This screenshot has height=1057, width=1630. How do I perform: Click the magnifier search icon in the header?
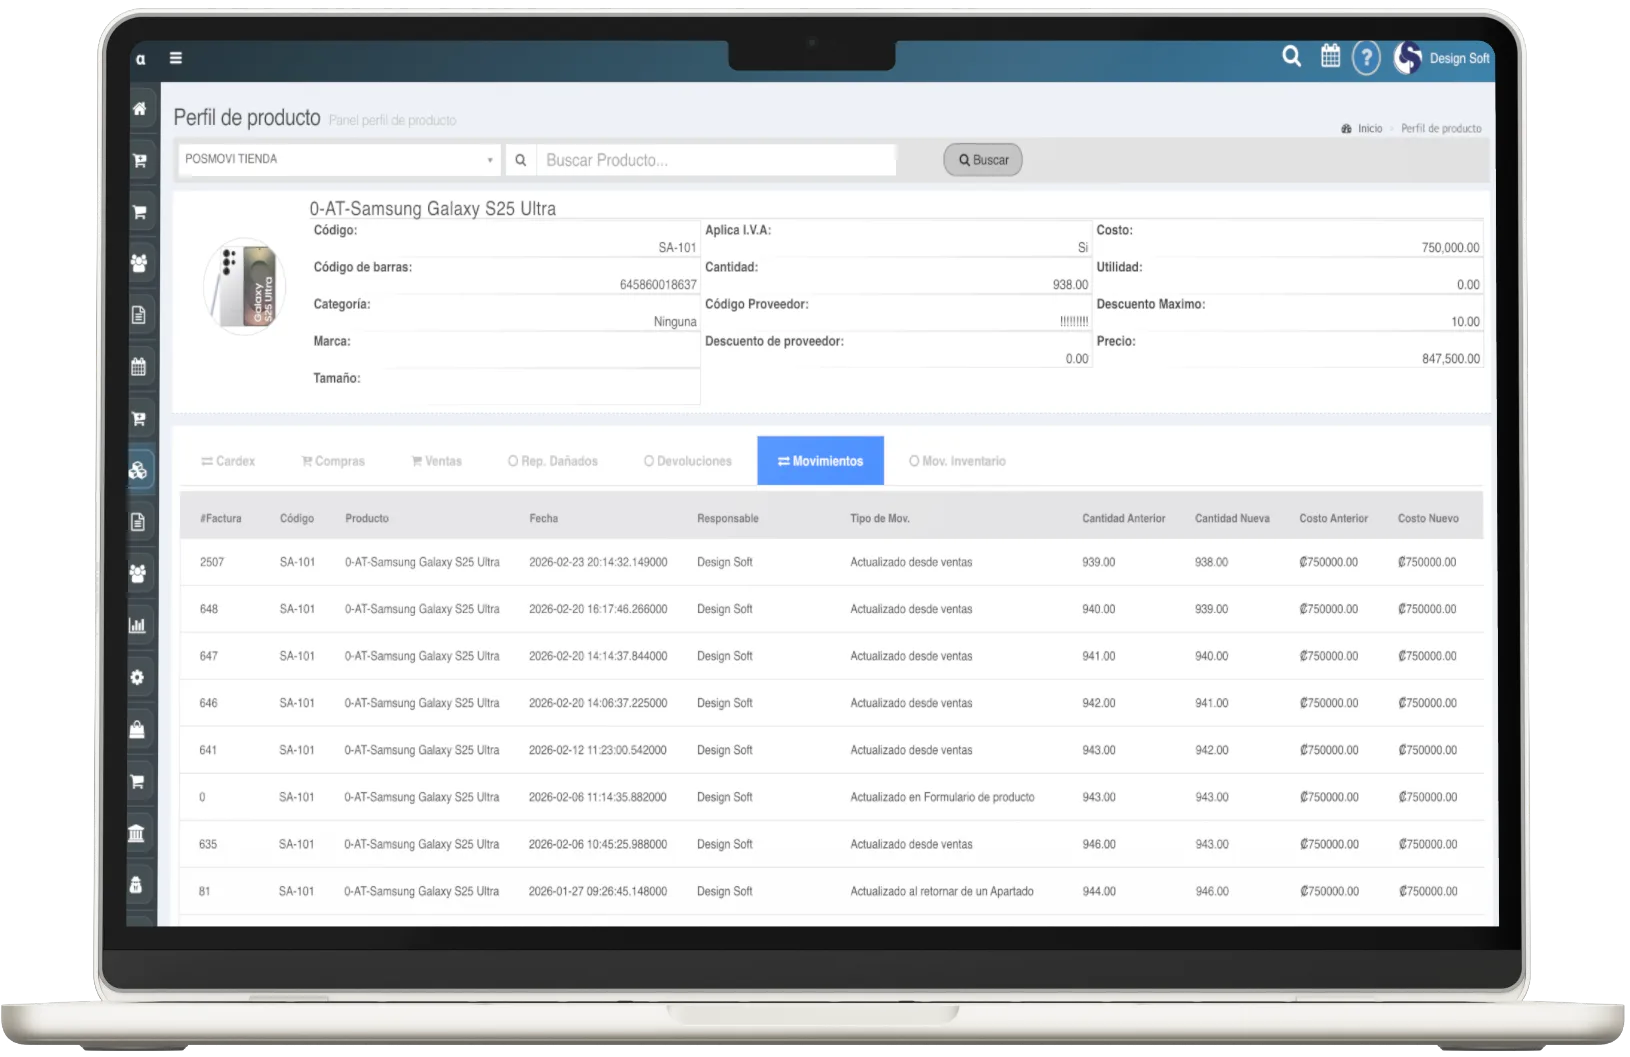click(x=1291, y=57)
